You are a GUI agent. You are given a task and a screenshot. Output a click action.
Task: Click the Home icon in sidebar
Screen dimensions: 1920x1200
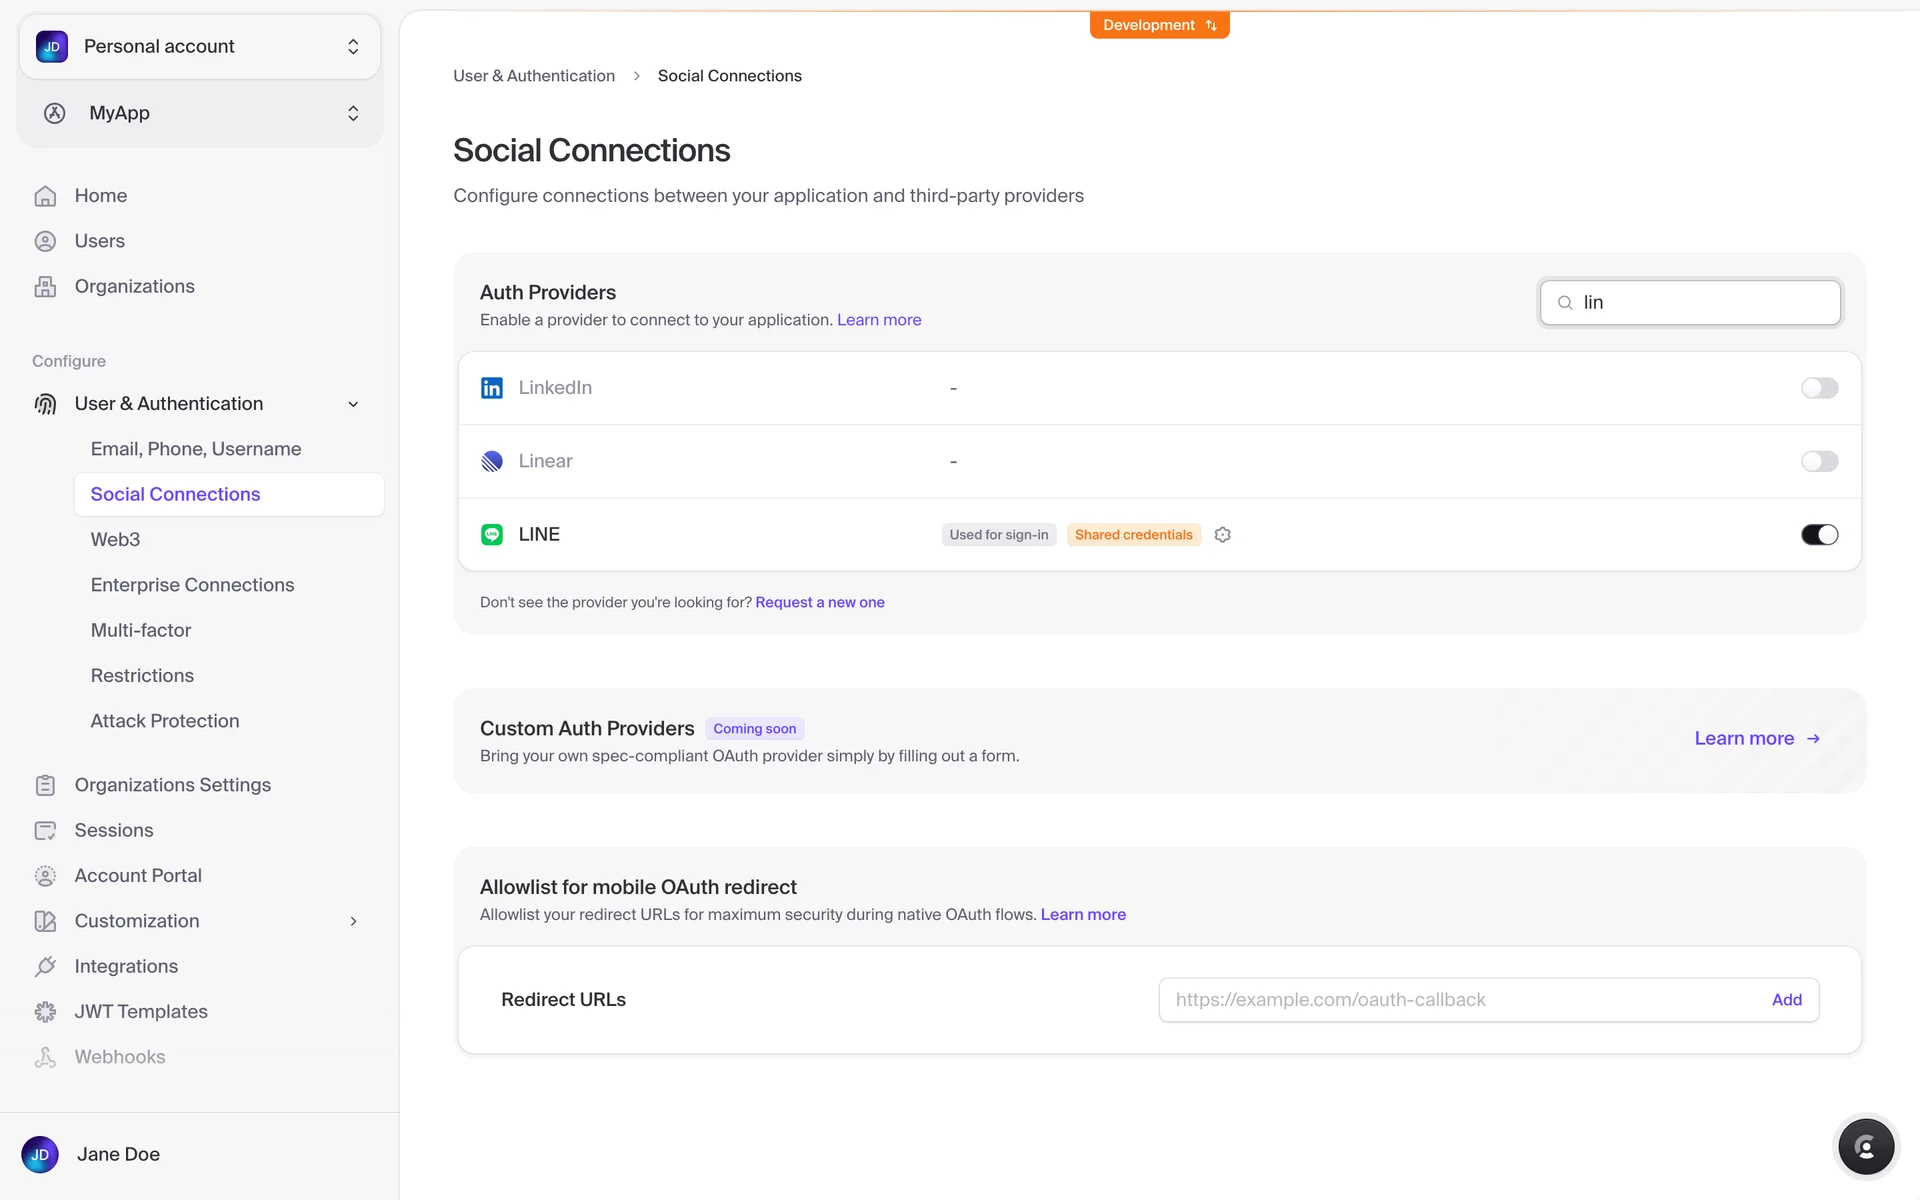tap(45, 196)
